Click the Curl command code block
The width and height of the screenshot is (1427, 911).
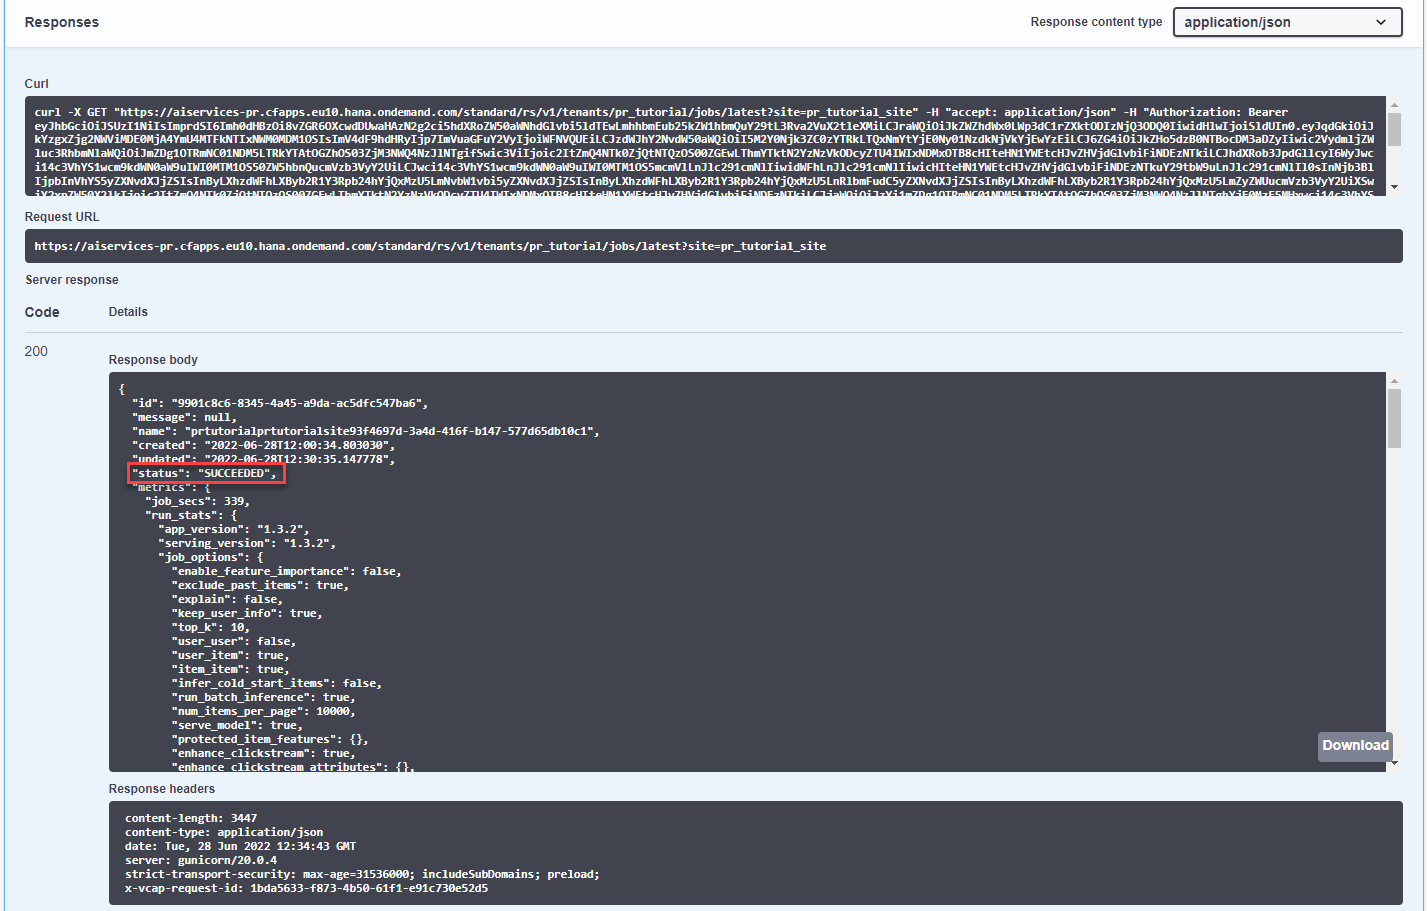(706, 146)
